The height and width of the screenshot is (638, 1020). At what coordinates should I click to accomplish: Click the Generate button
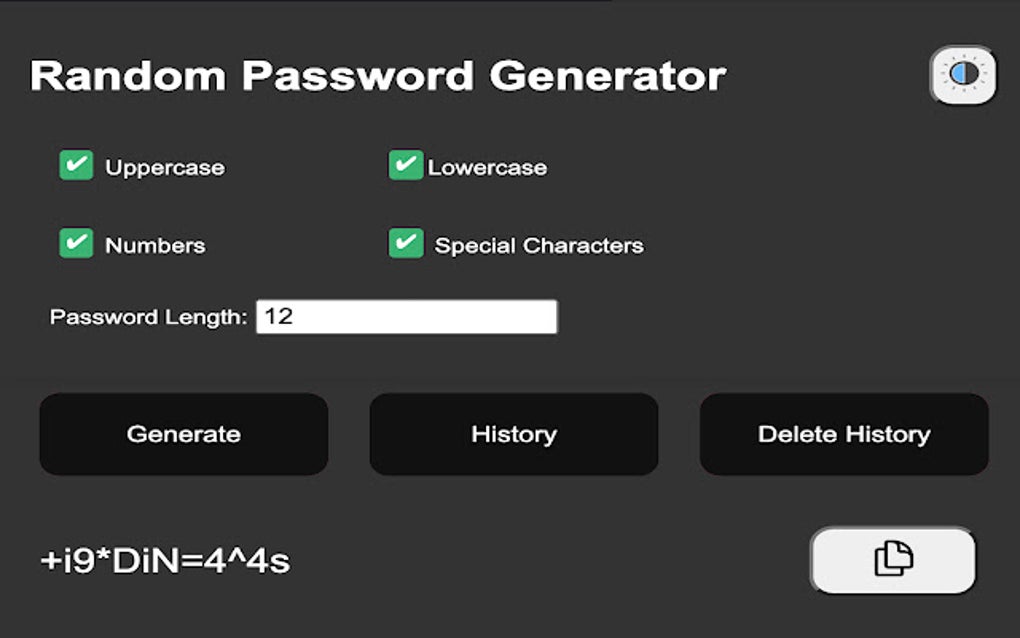[x=184, y=434]
